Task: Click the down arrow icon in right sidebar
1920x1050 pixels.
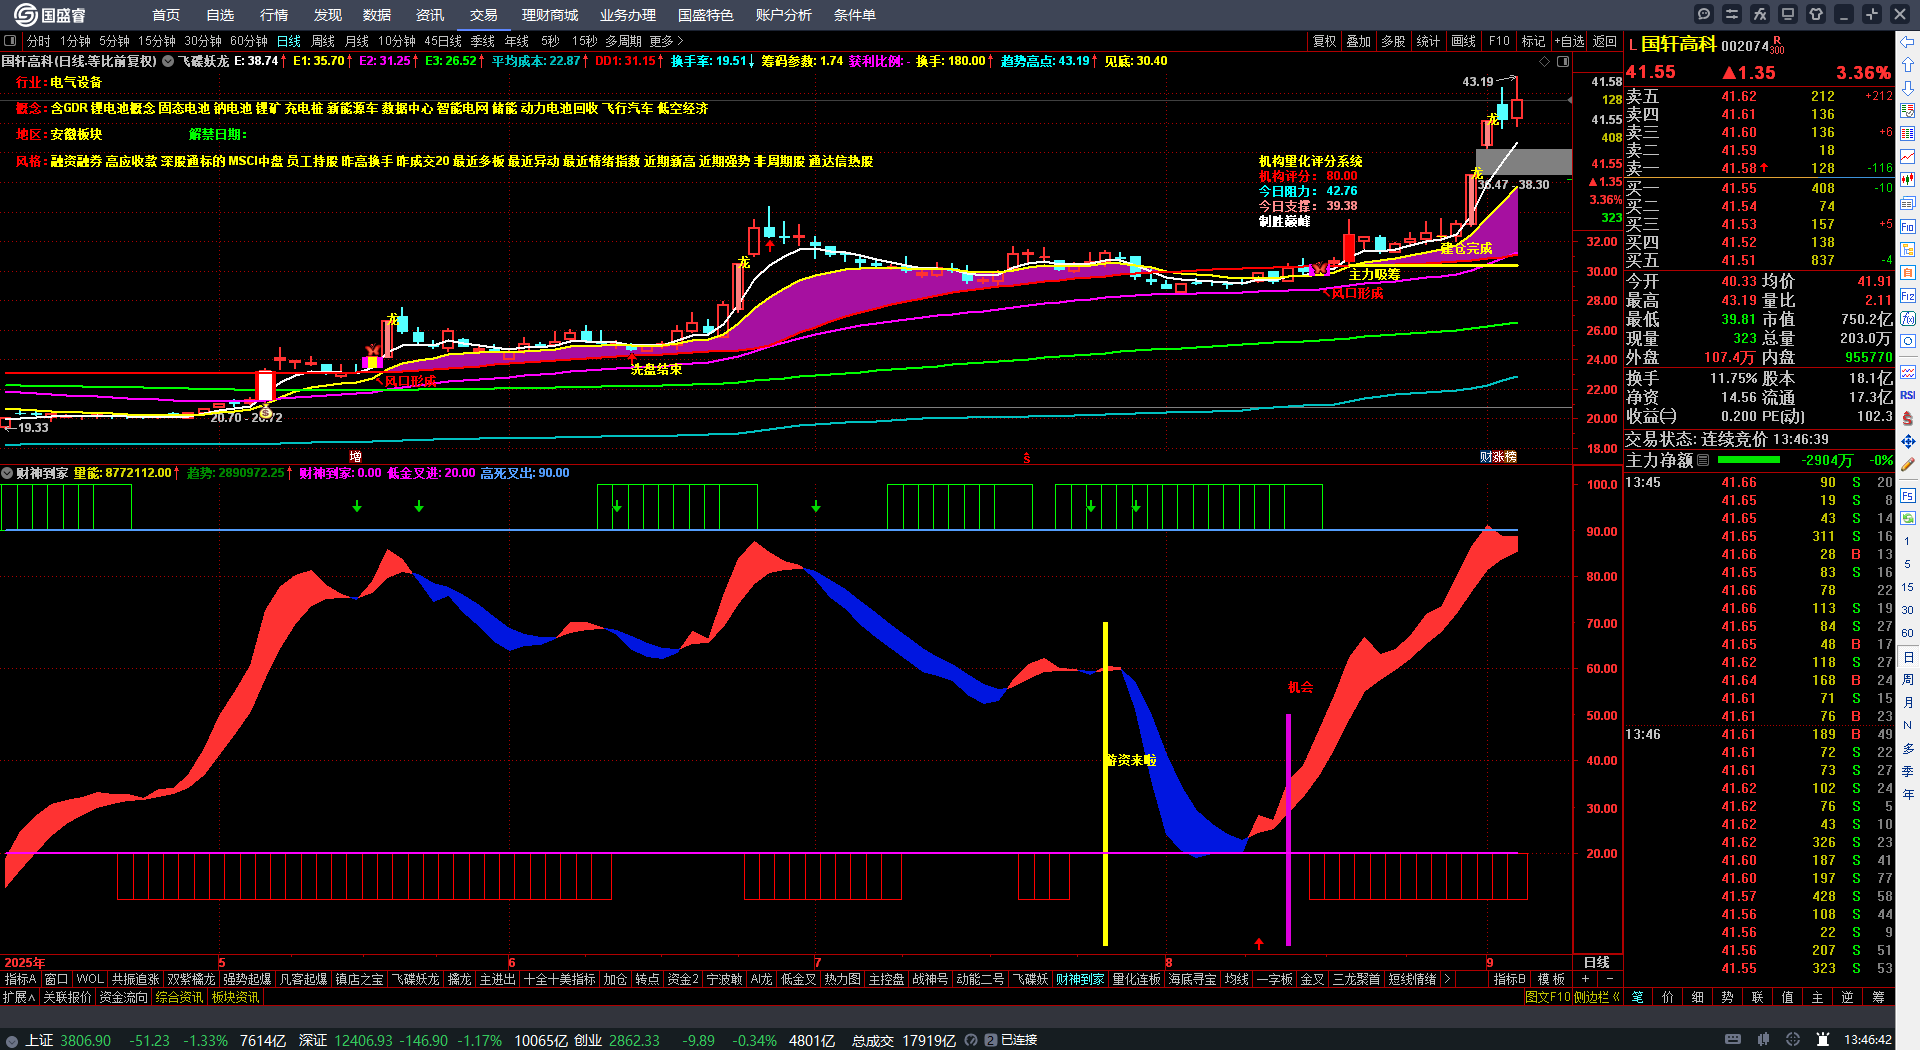Action: click(x=1908, y=88)
